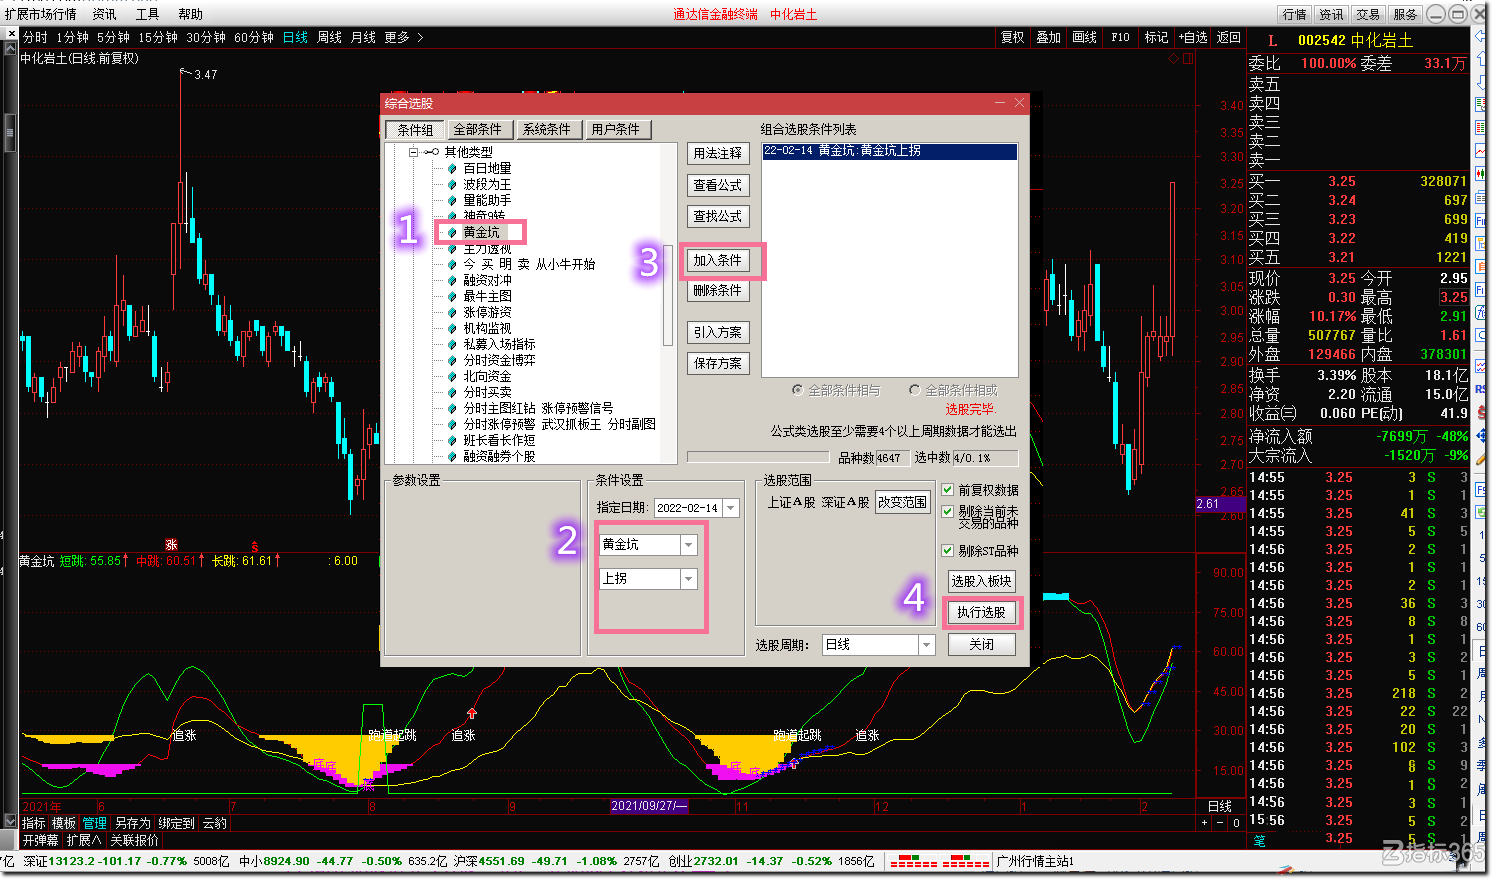The width and height of the screenshot is (1494, 880).
Task: Click the 交易 button in title bar
Action: click(x=1368, y=14)
